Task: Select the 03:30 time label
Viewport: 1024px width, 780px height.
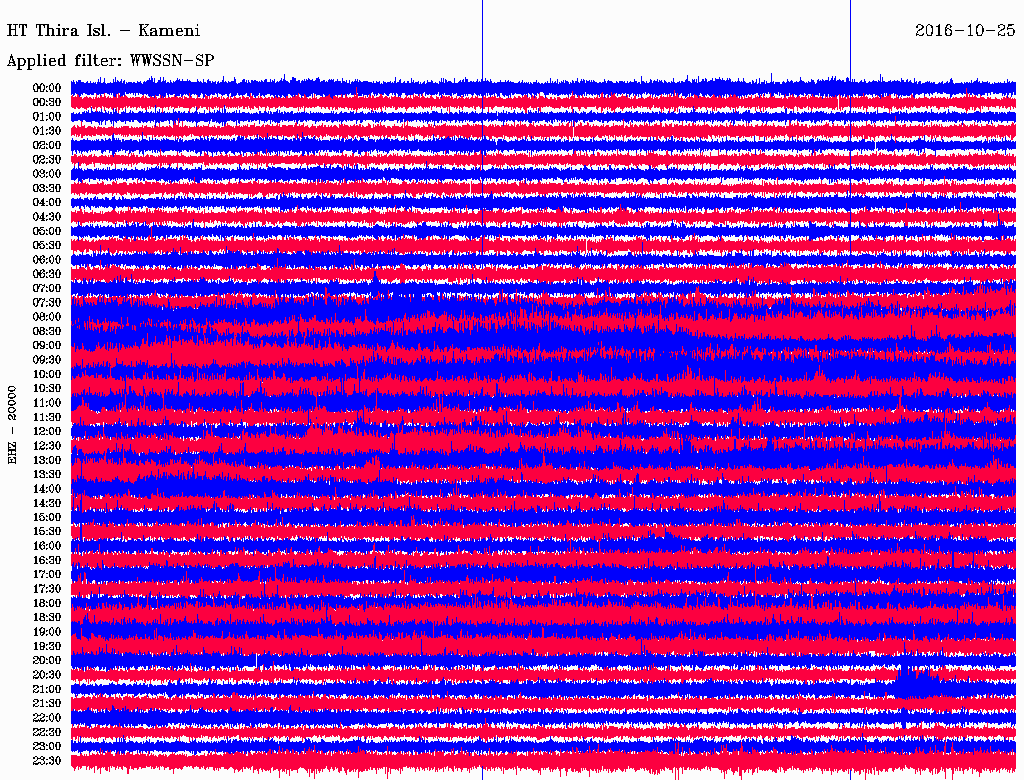Action: pos(47,188)
